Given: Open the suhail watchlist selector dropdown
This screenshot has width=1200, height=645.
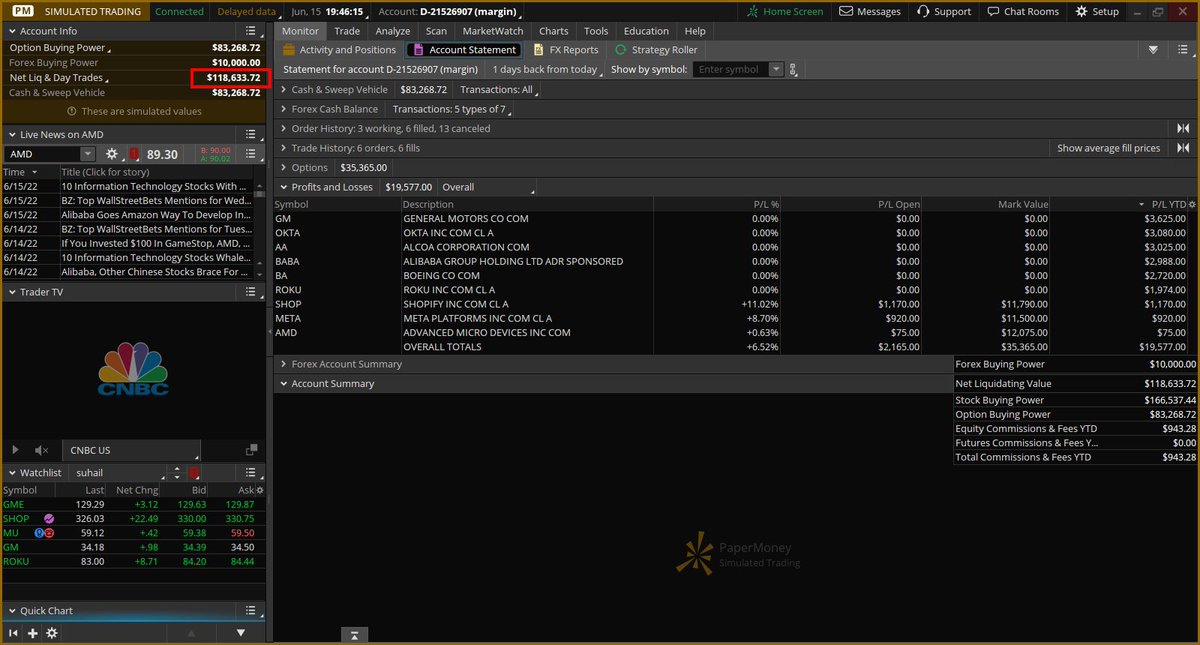Looking at the screenshot, I should (118, 473).
